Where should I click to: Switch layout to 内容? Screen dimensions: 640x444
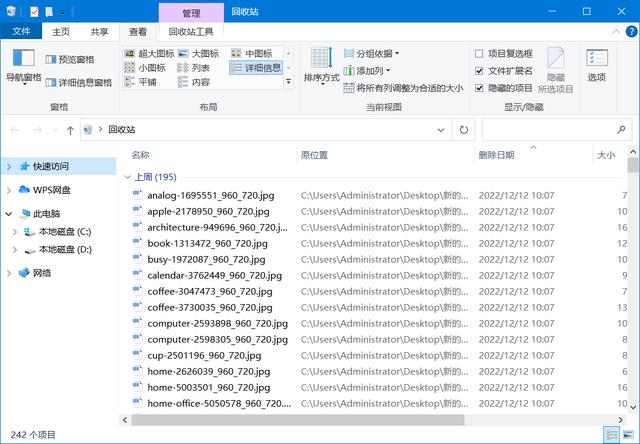[x=194, y=82]
